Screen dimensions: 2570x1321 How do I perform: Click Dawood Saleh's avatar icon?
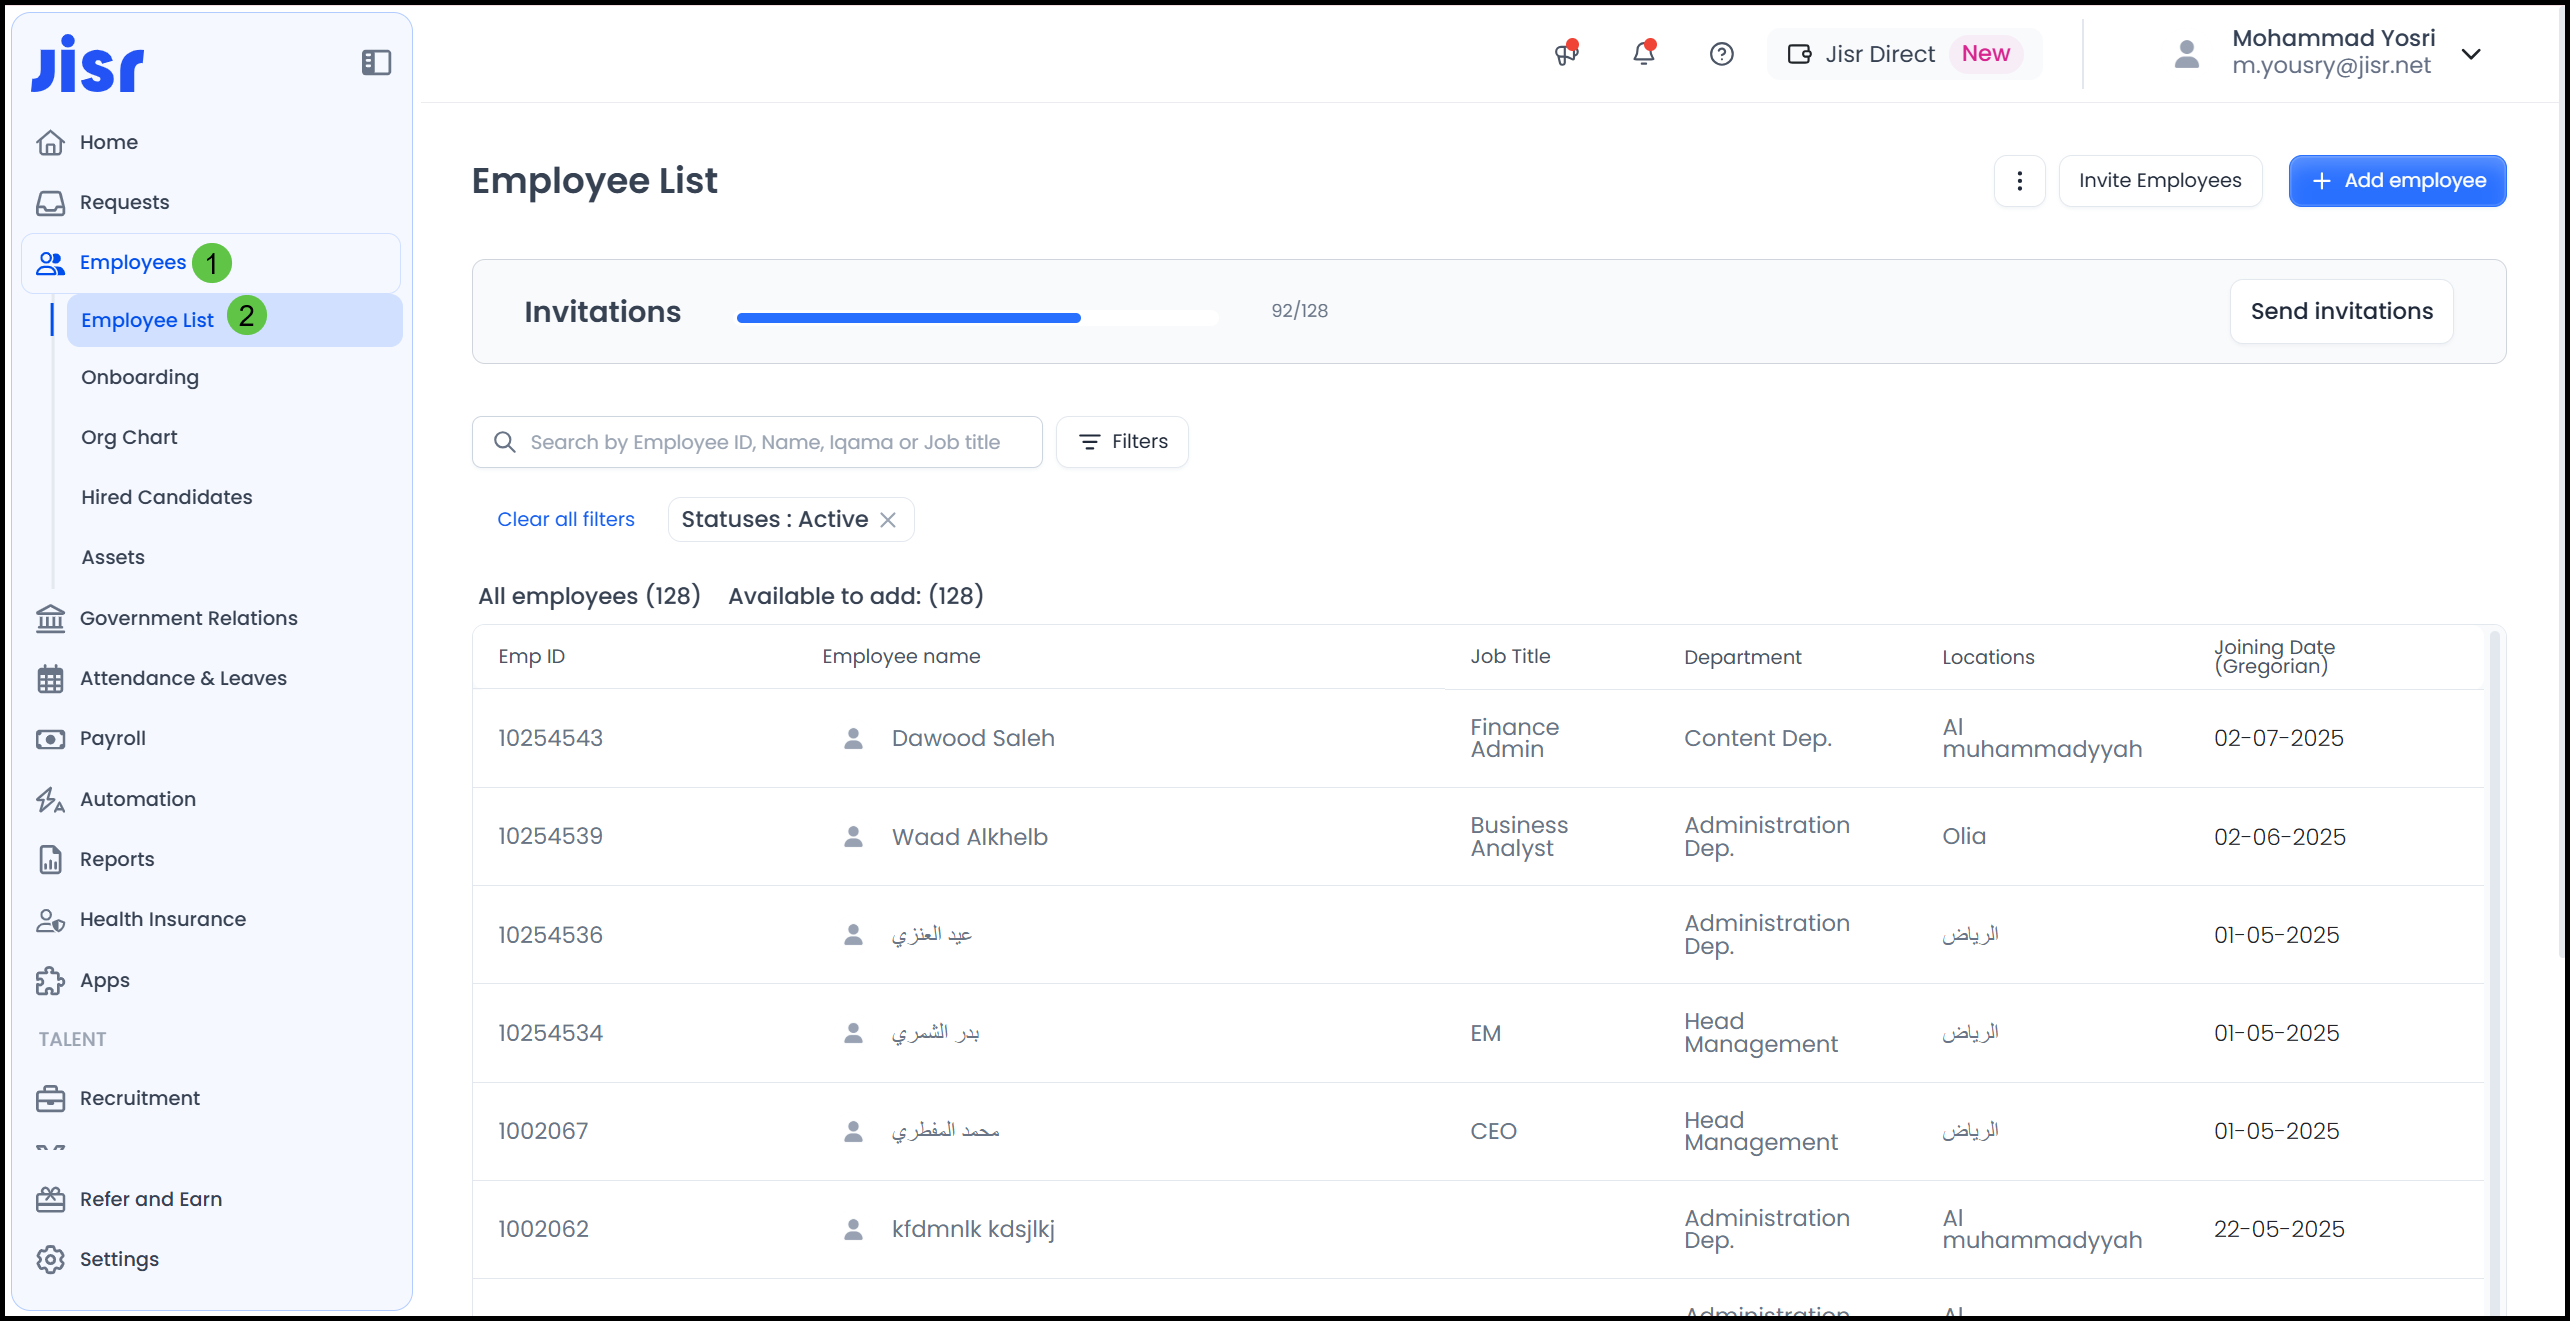pyautogui.click(x=853, y=739)
